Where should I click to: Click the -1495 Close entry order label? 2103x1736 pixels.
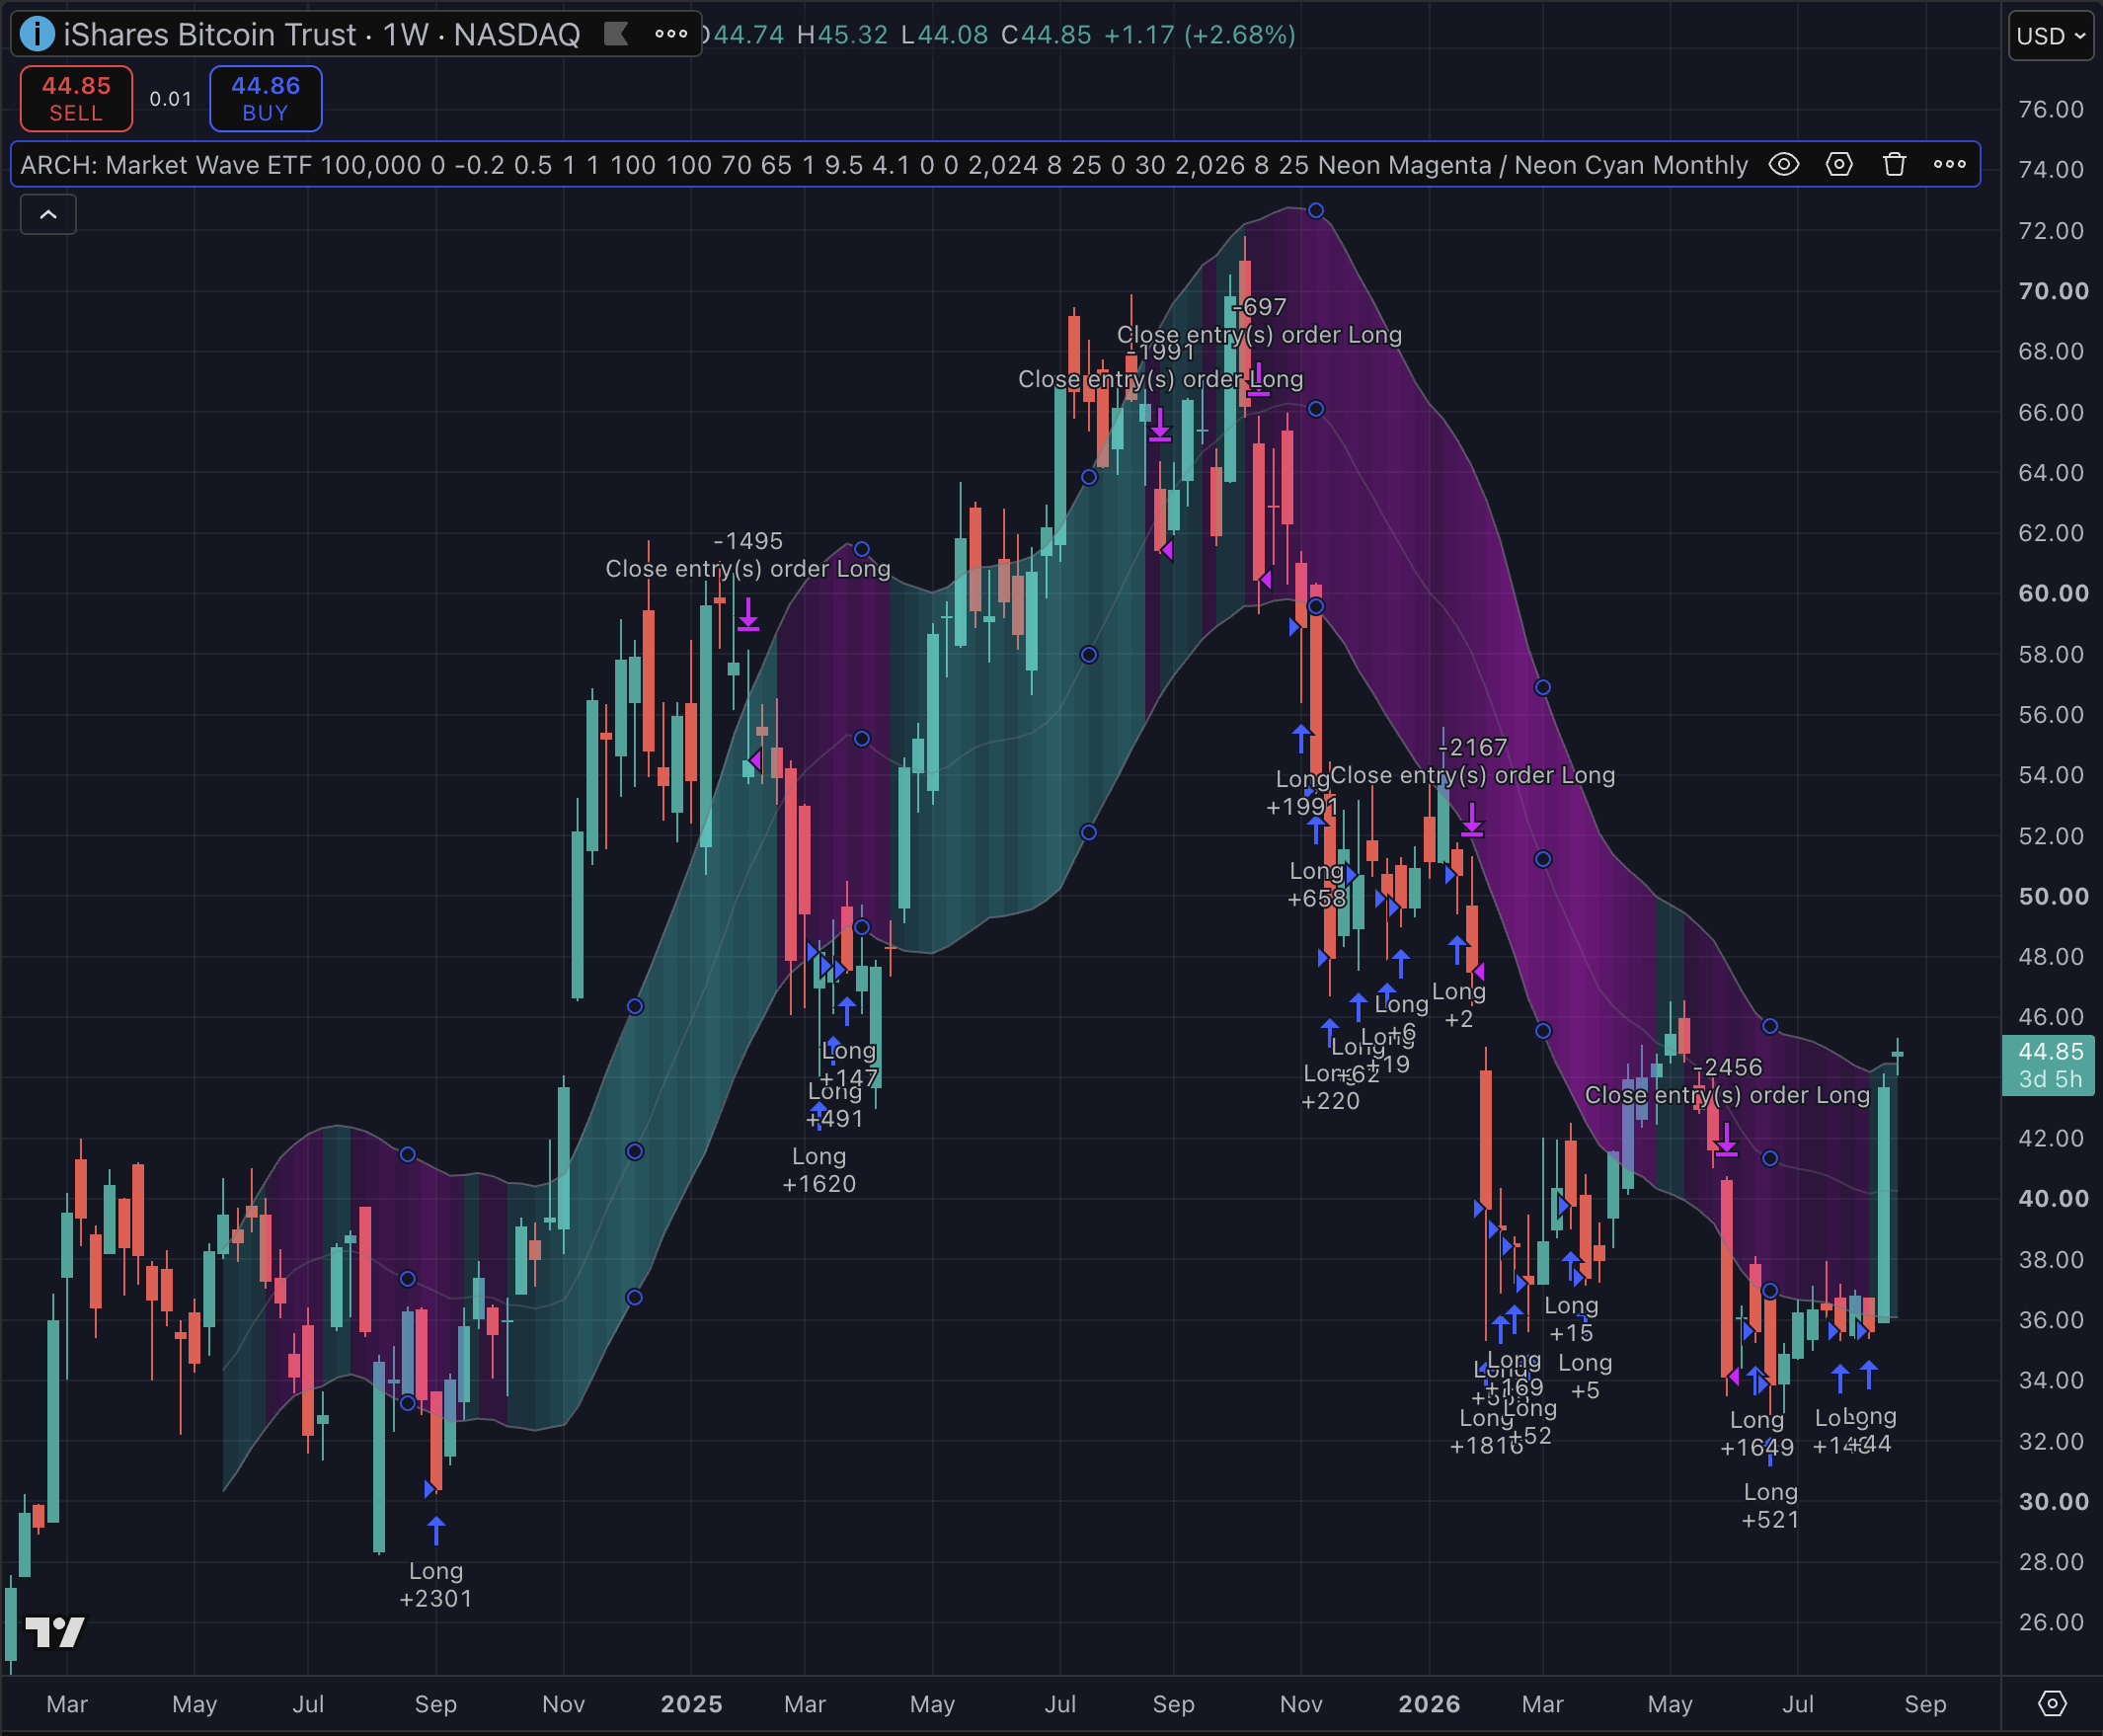click(x=748, y=555)
